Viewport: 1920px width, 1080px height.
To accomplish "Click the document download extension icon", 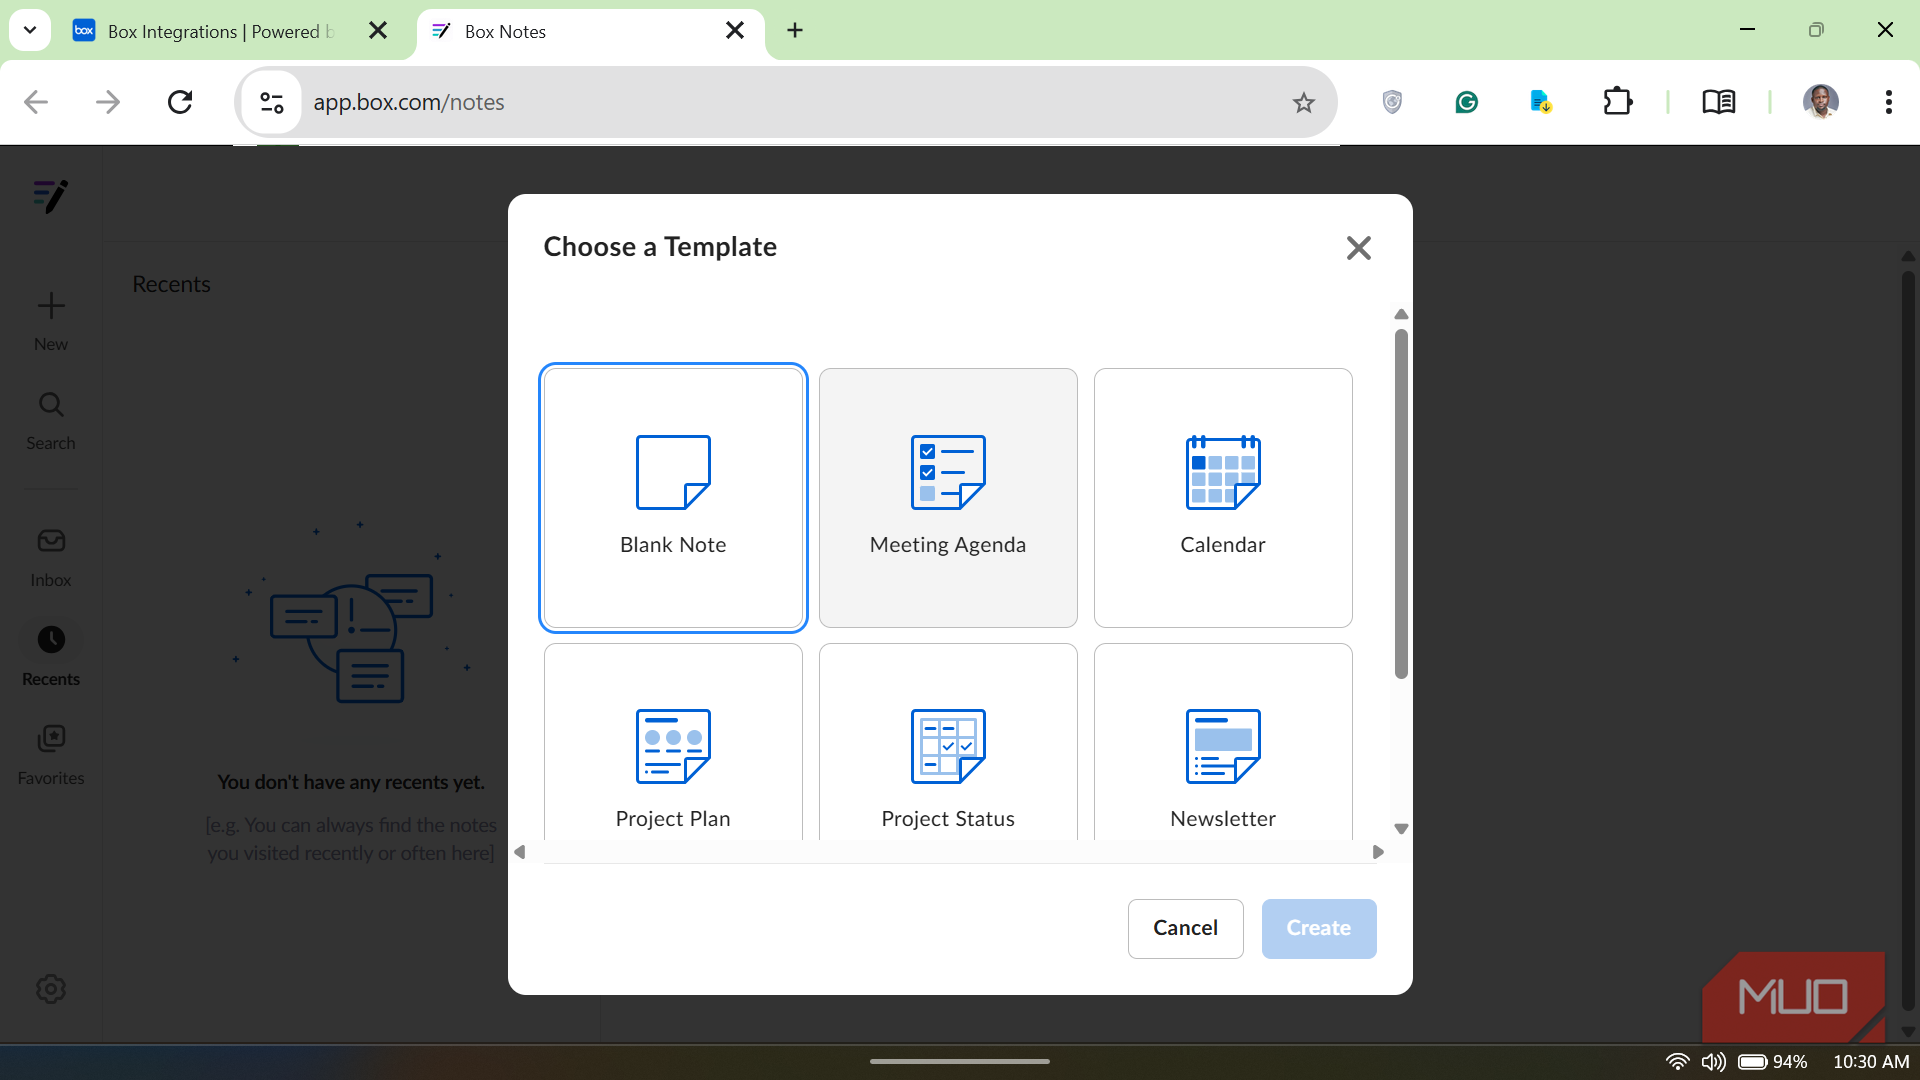I will point(1541,102).
